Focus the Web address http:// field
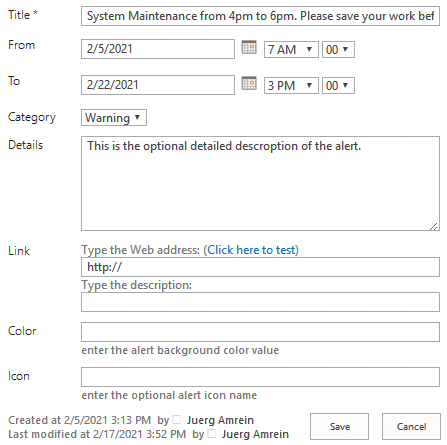 pyautogui.click(x=260, y=267)
